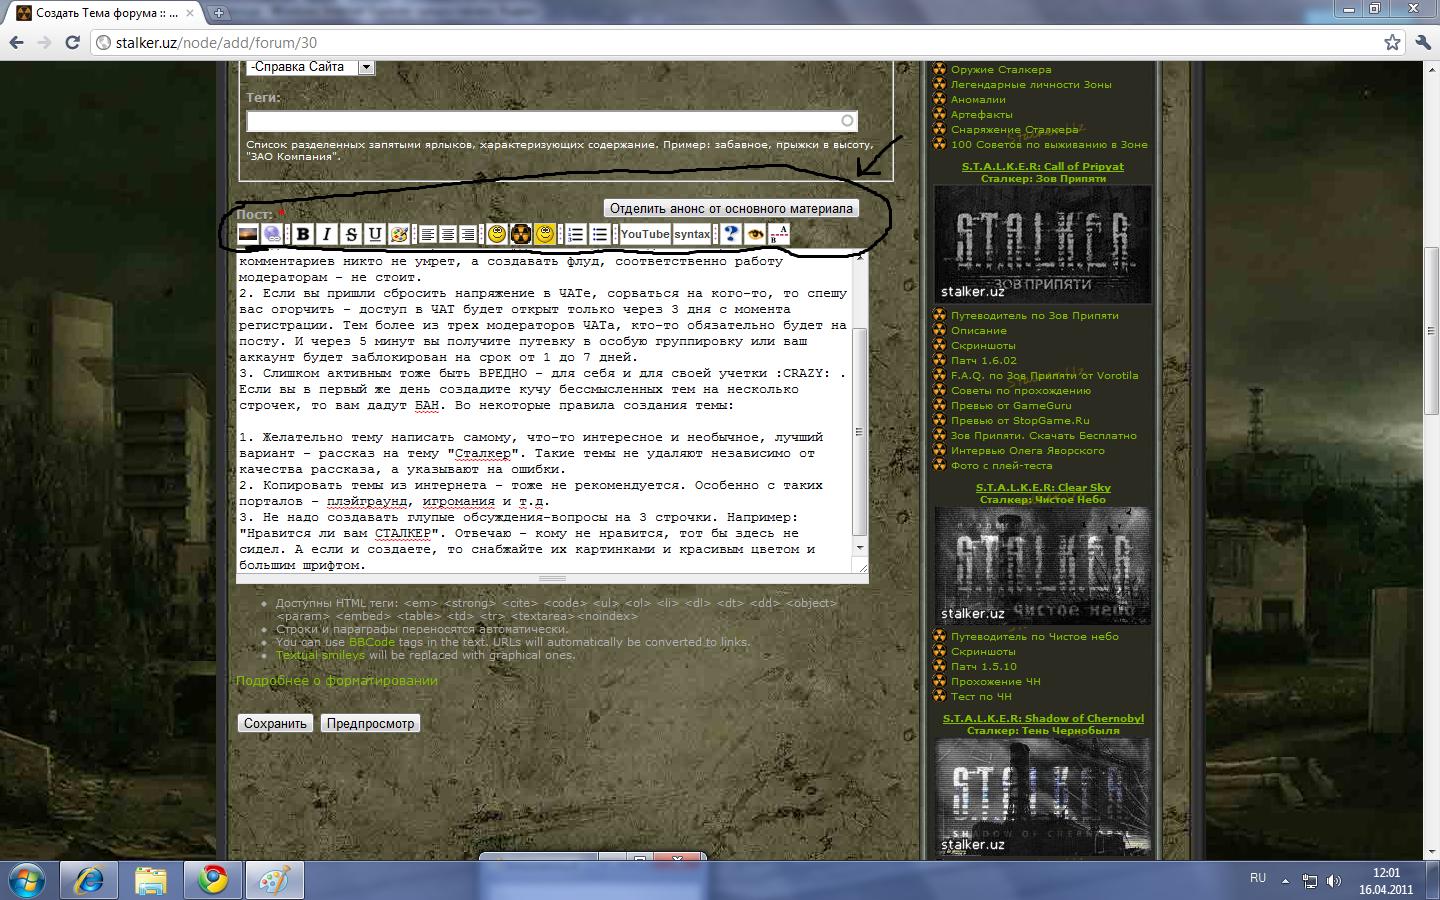
Task: Click the insert image icon
Action: coord(248,234)
